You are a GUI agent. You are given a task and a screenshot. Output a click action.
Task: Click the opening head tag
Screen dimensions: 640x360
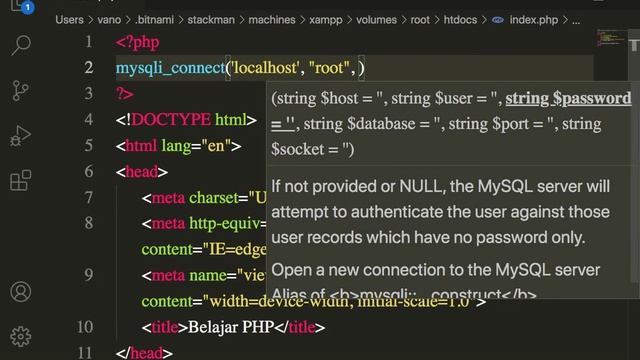pos(142,172)
